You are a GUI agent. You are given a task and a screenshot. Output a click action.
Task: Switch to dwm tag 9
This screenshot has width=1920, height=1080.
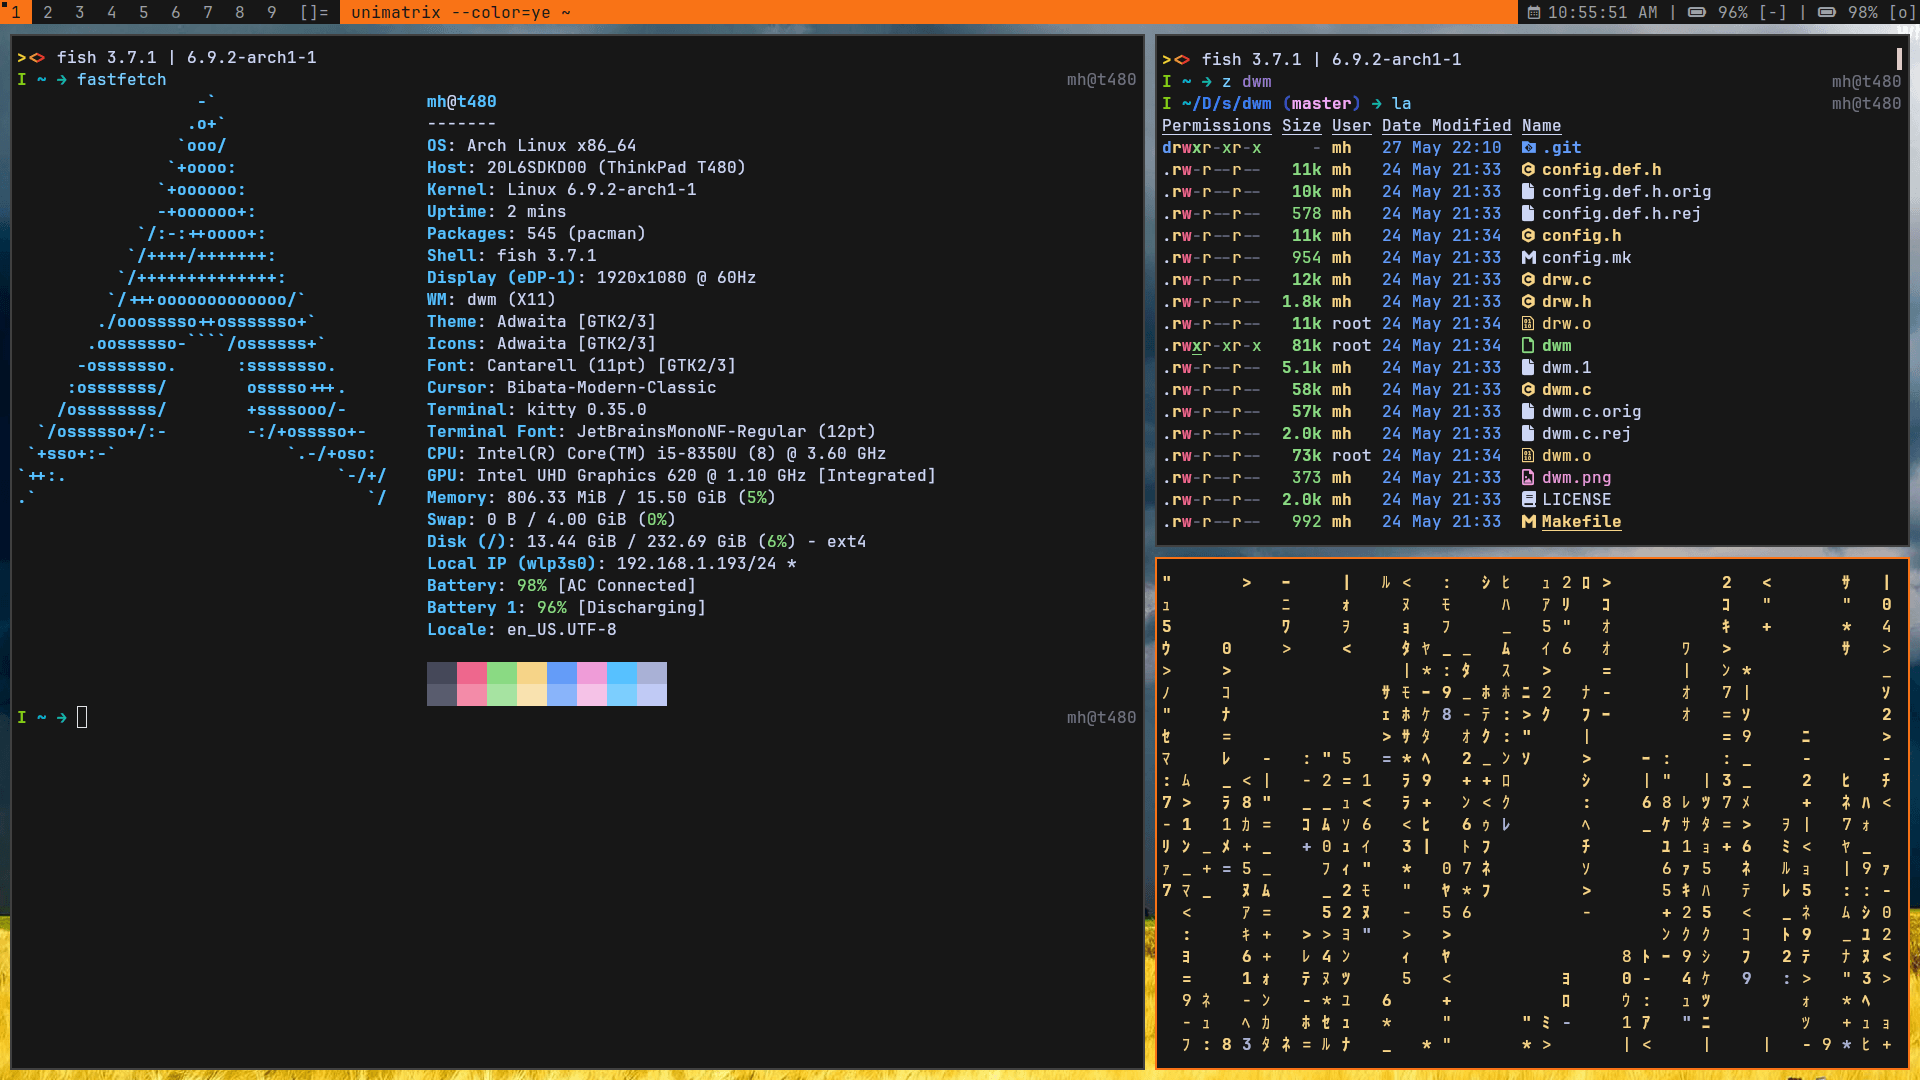[x=272, y=12]
